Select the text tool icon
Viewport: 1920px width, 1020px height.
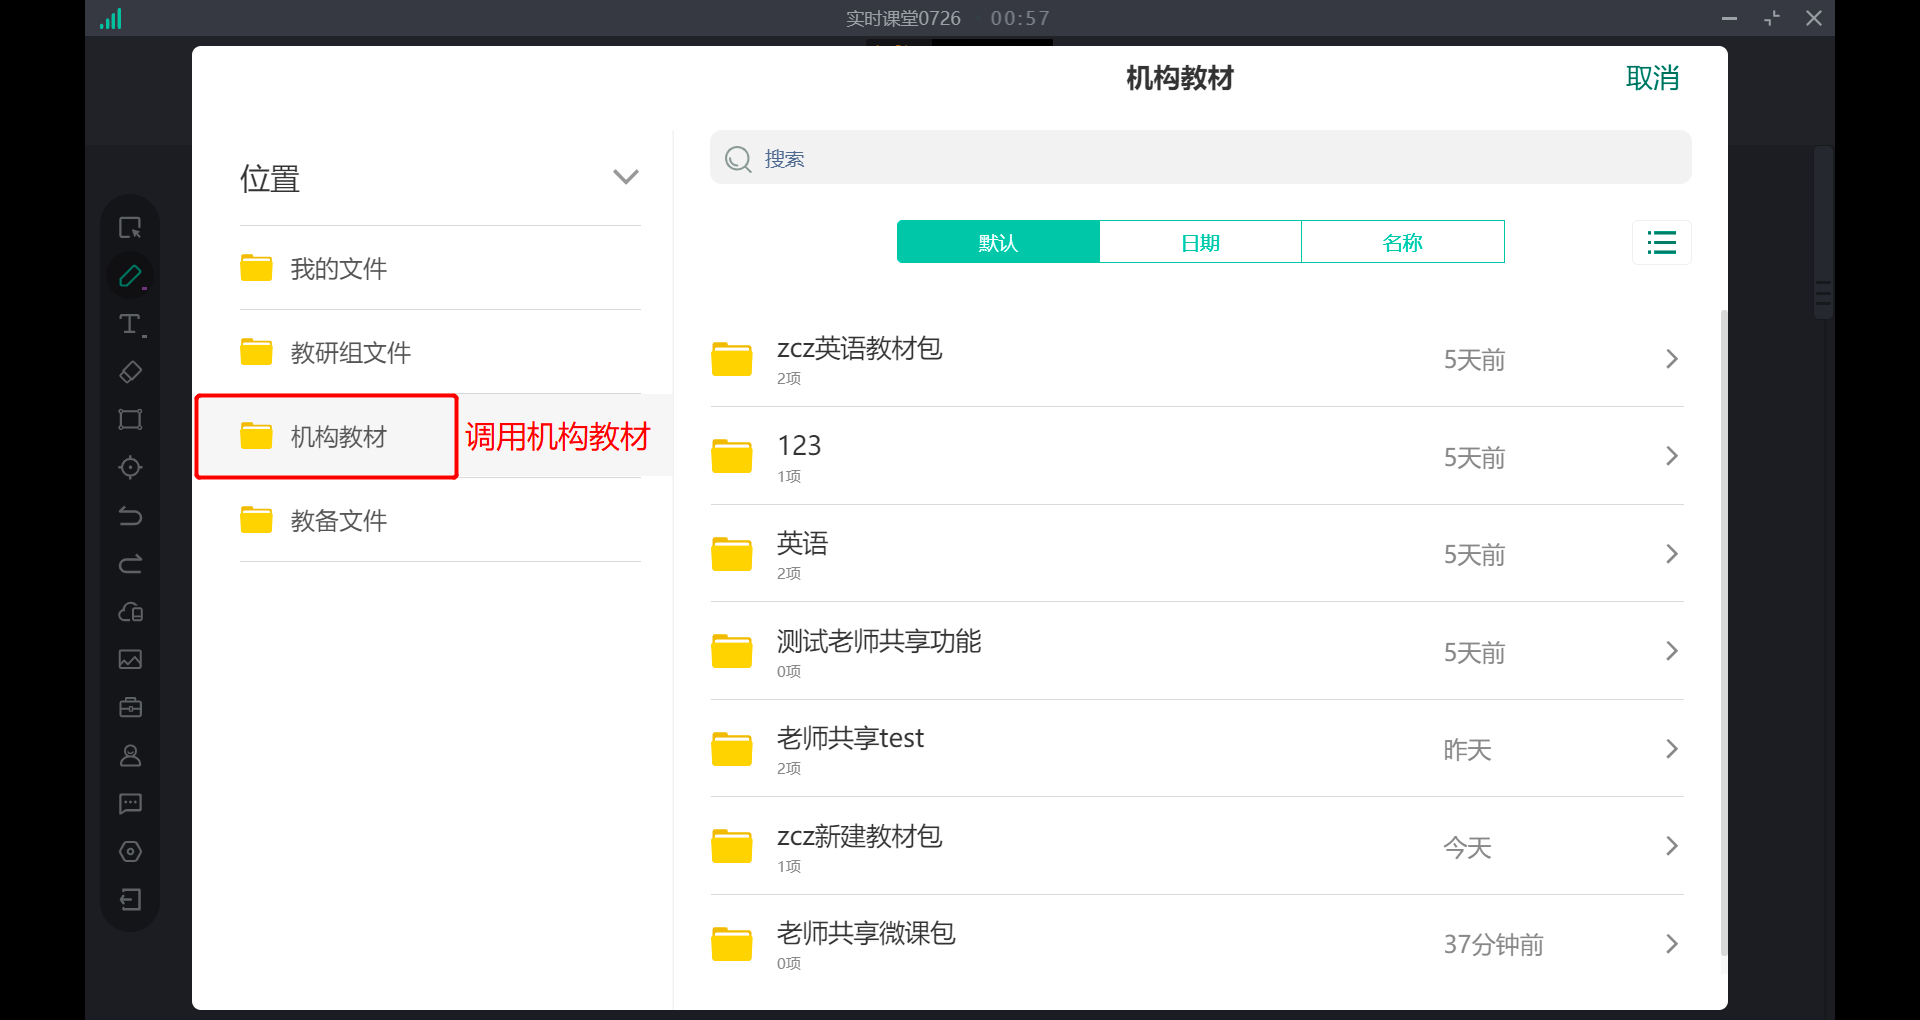pyautogui.click(x=130, y=324)
